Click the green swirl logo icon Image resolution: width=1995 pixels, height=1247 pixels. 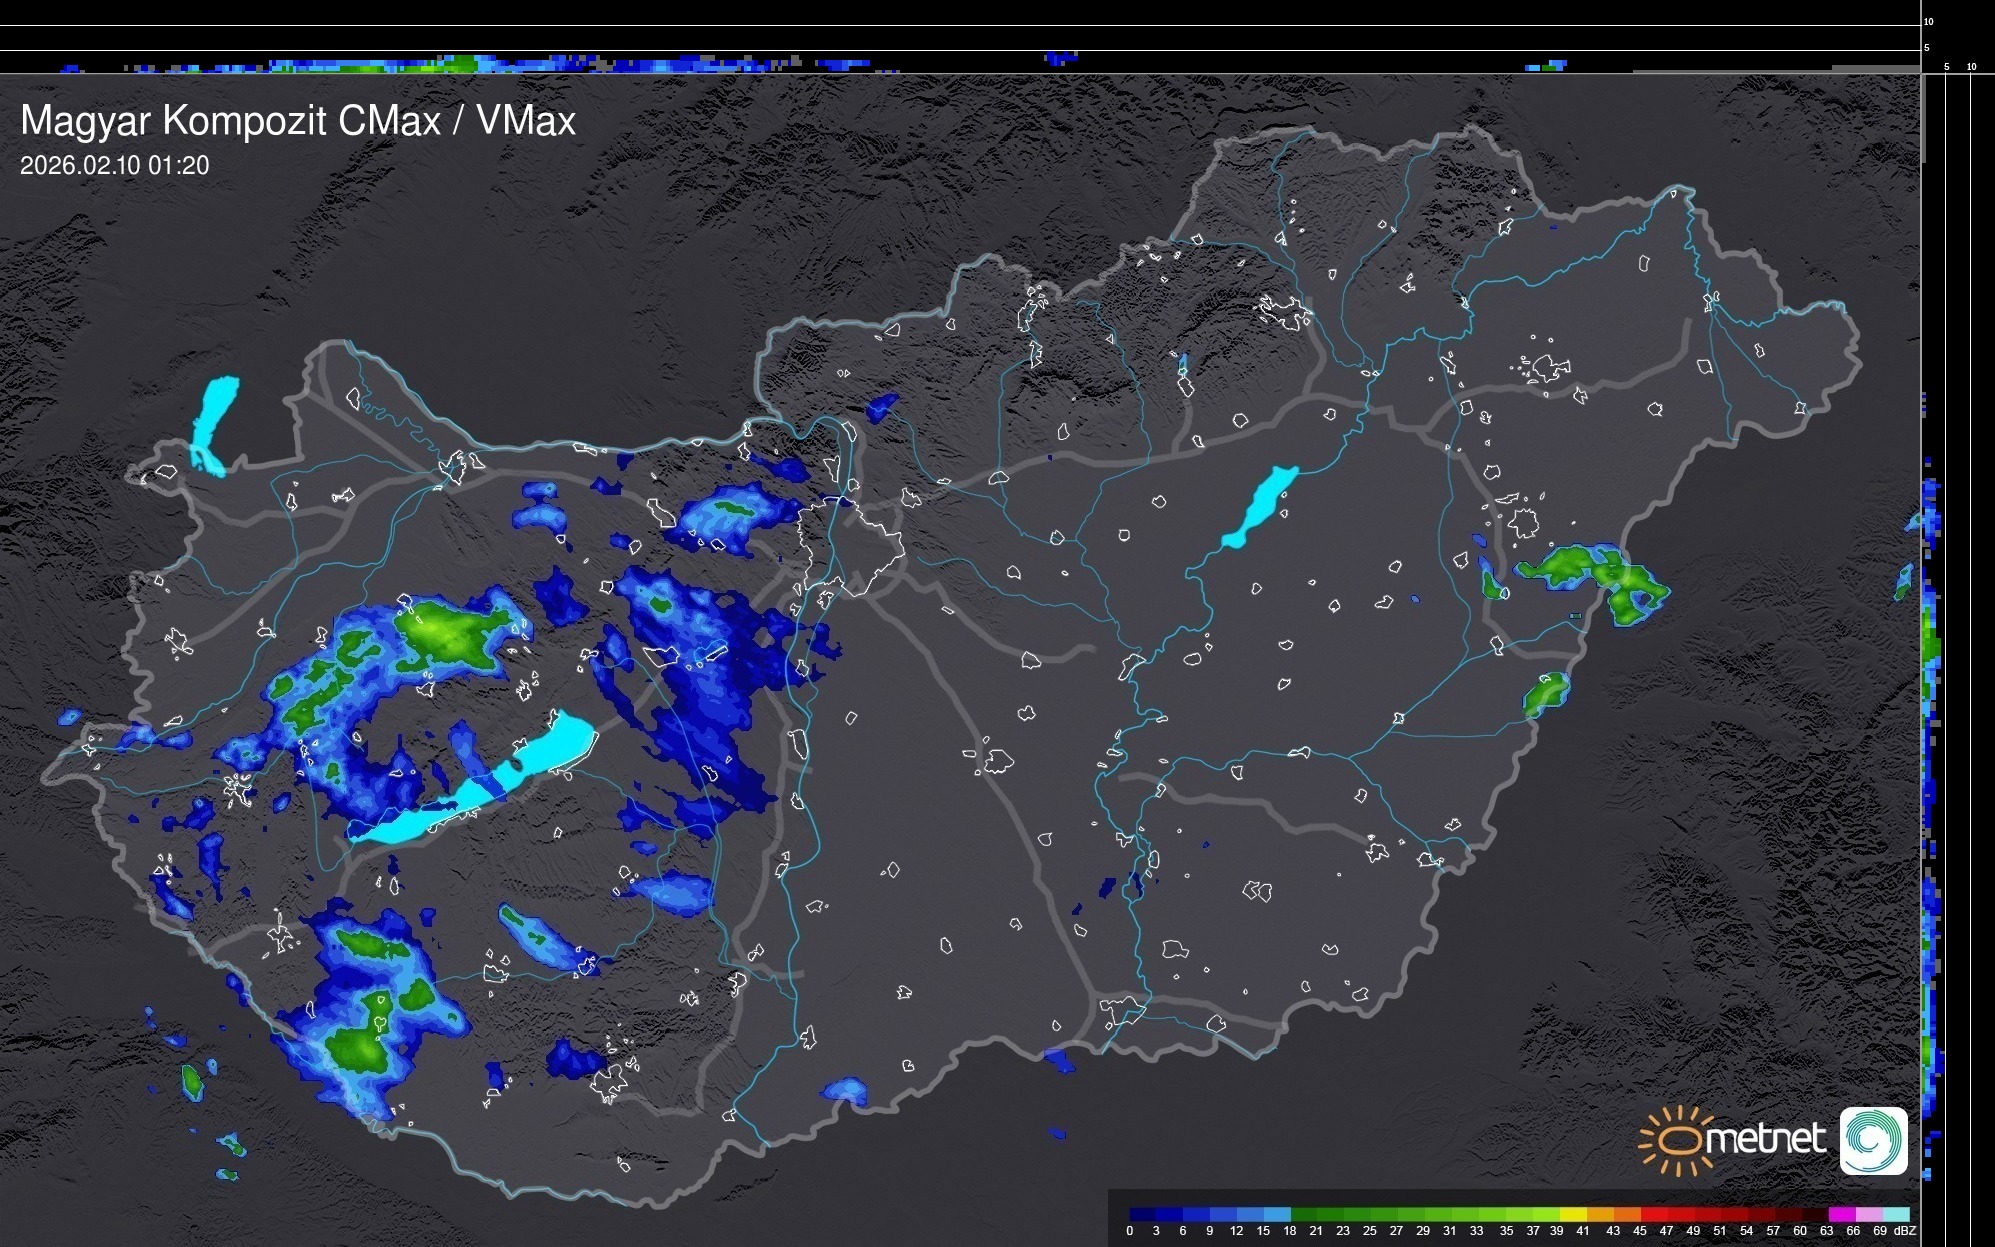click(x=1873, y=1140)
